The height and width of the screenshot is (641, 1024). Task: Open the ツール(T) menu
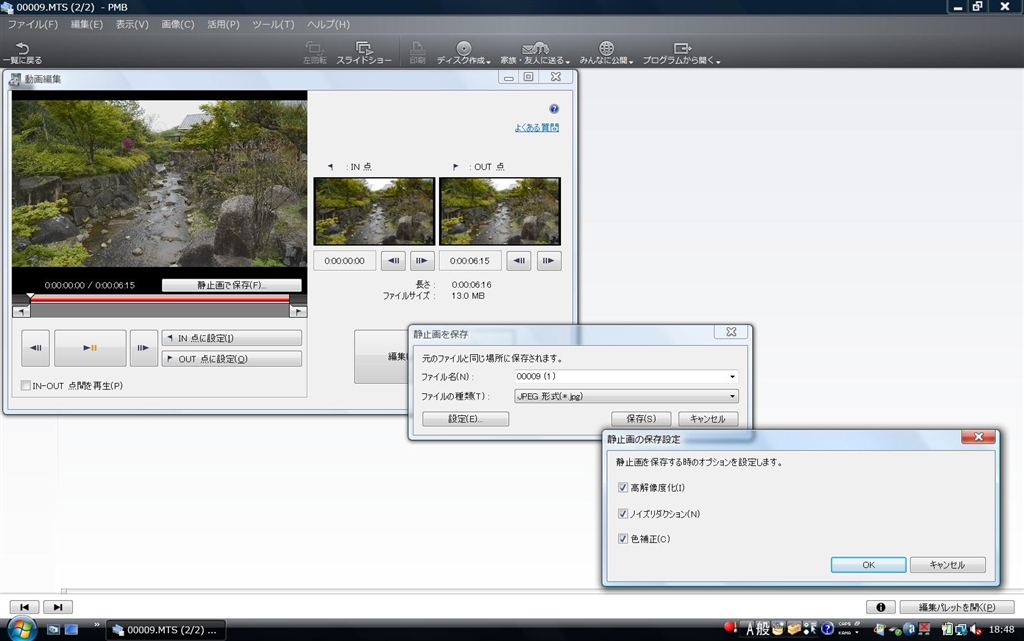pyautogui.click(x=273, y=24)
